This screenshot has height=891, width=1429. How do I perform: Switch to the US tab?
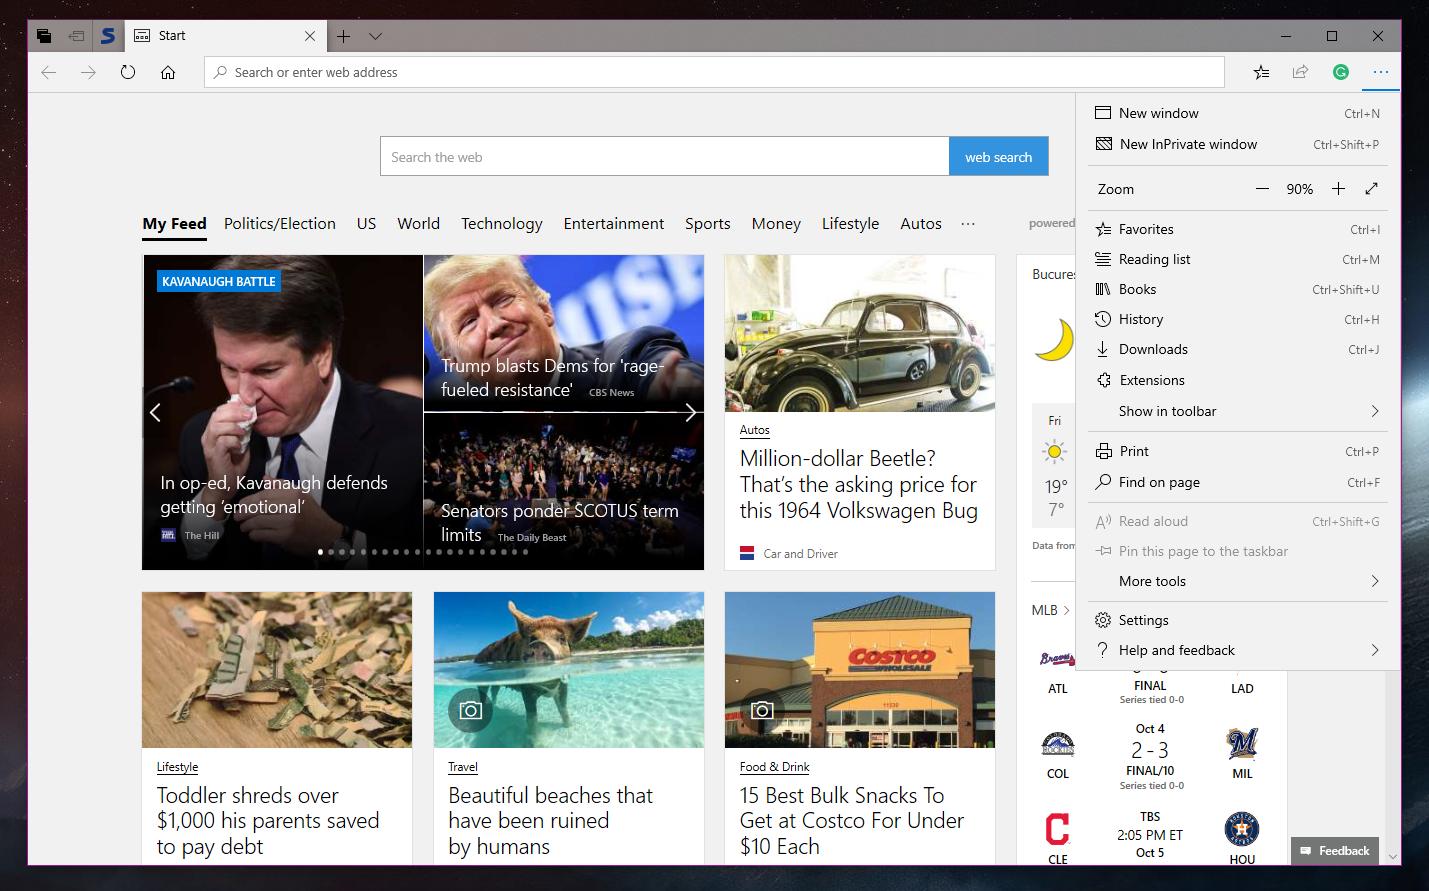tap(367, 224)
